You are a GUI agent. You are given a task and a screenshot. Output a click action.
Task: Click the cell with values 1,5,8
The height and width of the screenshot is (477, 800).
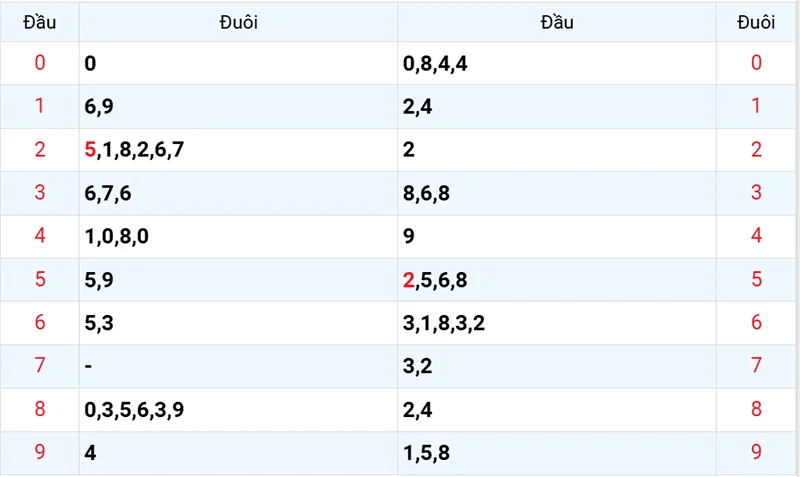426,452
